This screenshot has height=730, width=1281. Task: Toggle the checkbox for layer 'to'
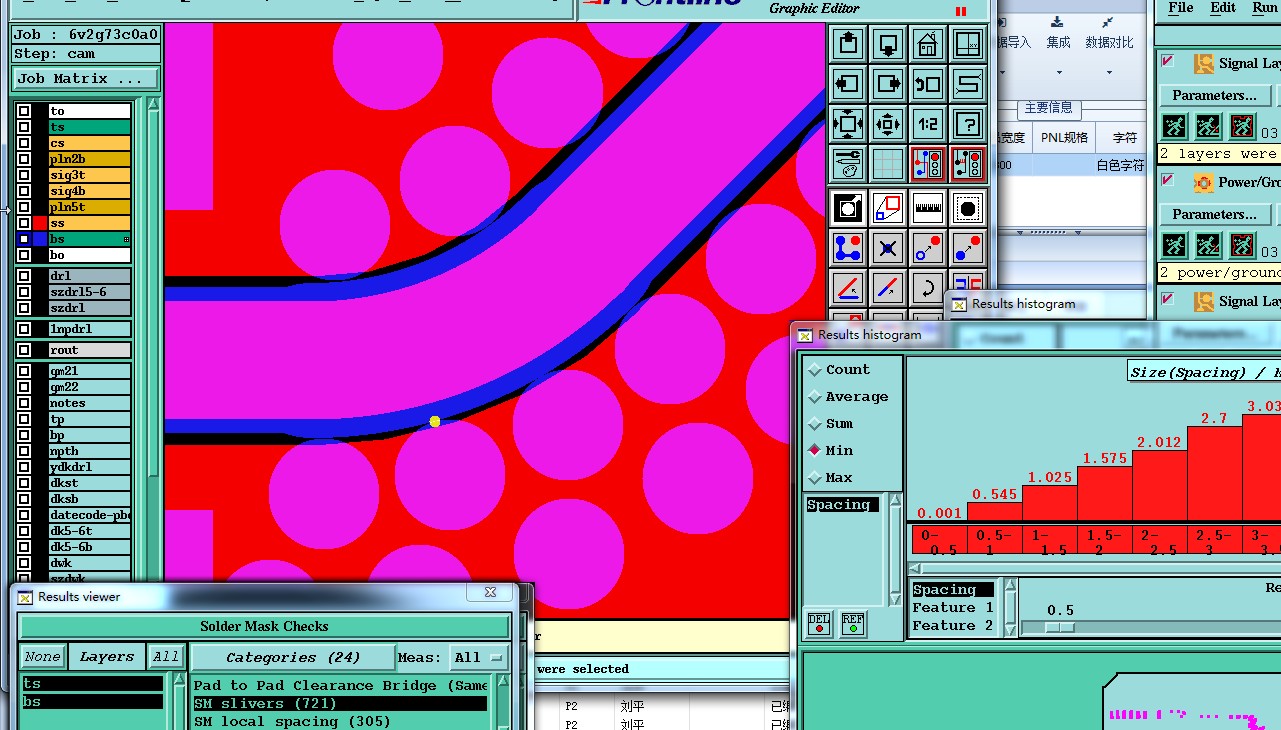pos(24,111)
